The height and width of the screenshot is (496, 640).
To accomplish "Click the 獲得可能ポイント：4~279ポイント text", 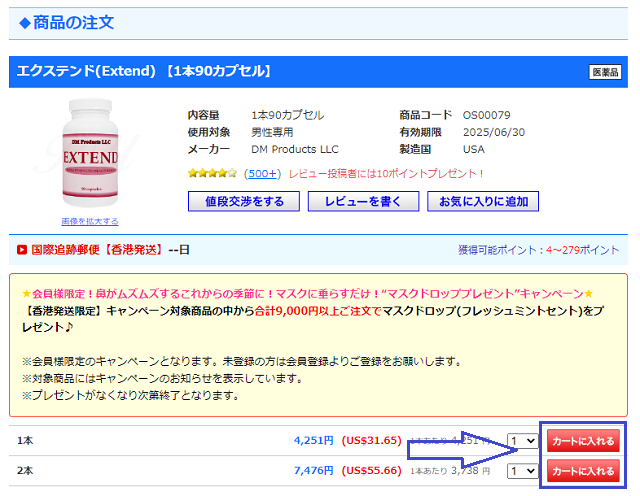I will (538, 250).
